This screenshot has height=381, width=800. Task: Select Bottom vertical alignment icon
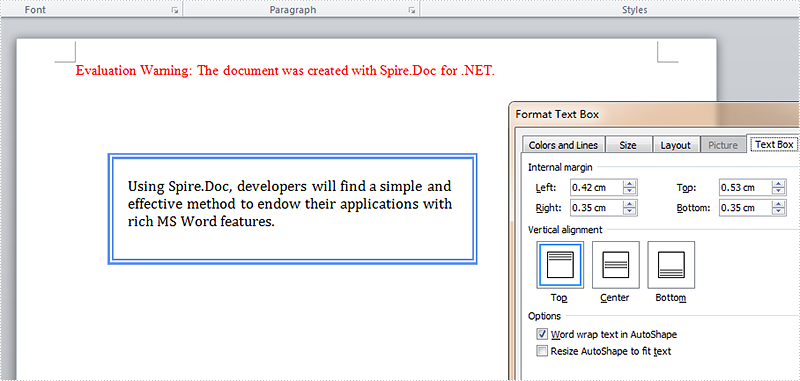coord(671,265)
